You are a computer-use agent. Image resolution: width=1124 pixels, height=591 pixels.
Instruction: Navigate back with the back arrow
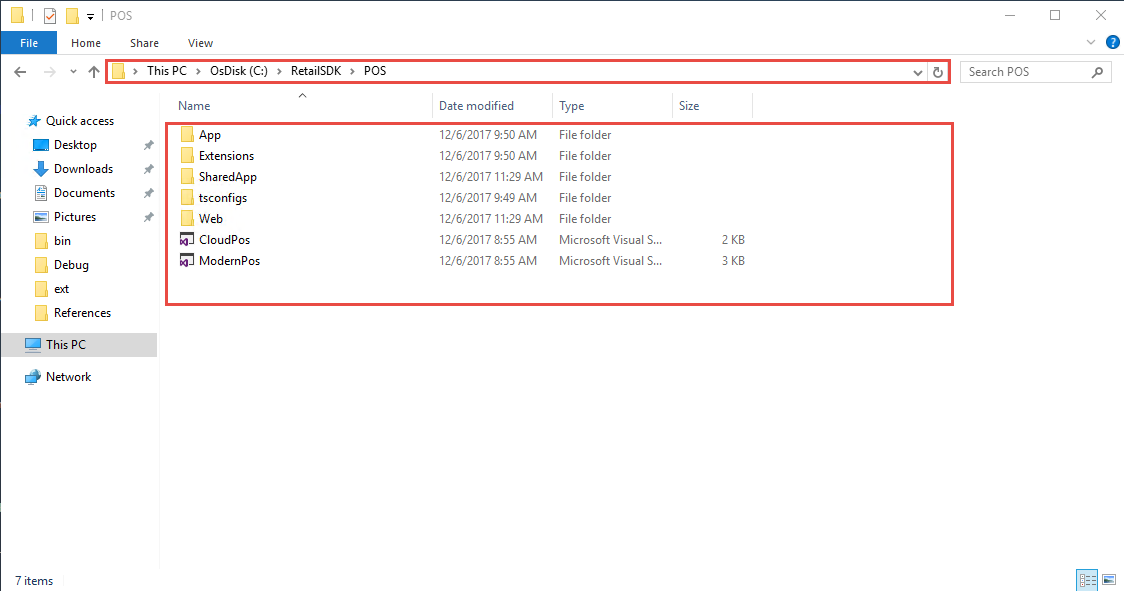pyautogui.click(x=20, y=71)
